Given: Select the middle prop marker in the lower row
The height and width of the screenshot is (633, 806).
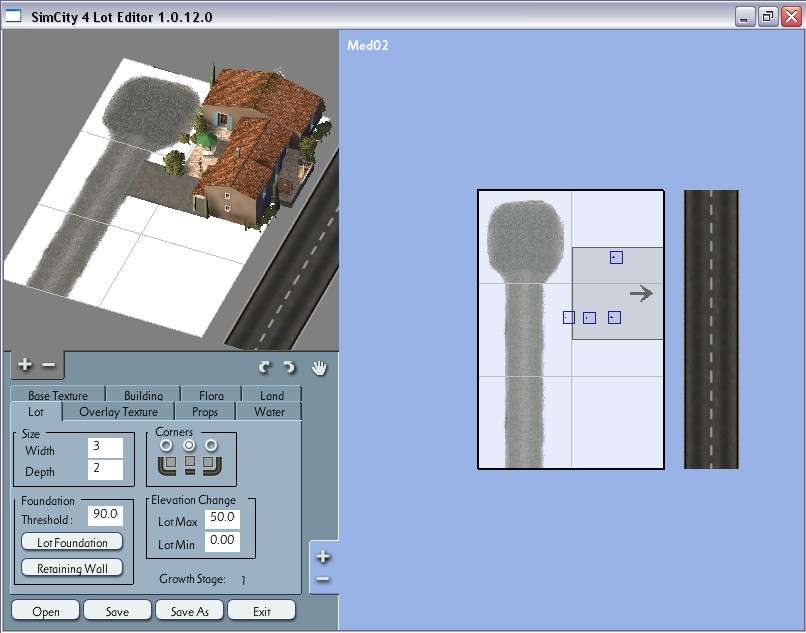Looking at the screenshot, I should pos(590,318).
